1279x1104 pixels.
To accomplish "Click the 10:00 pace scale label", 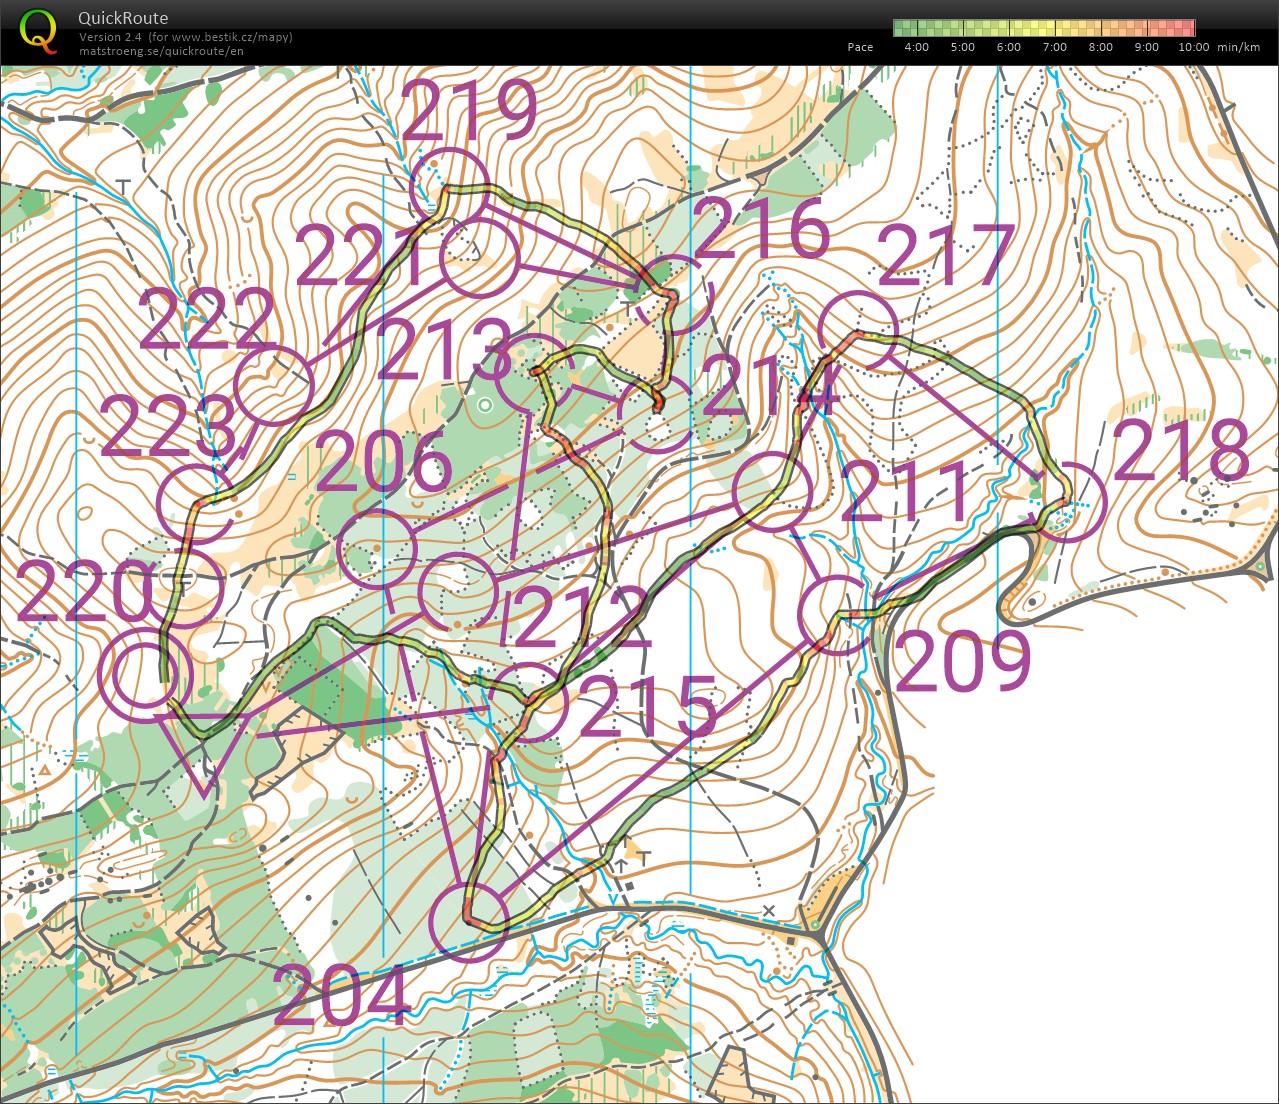I will (1193, 47).
